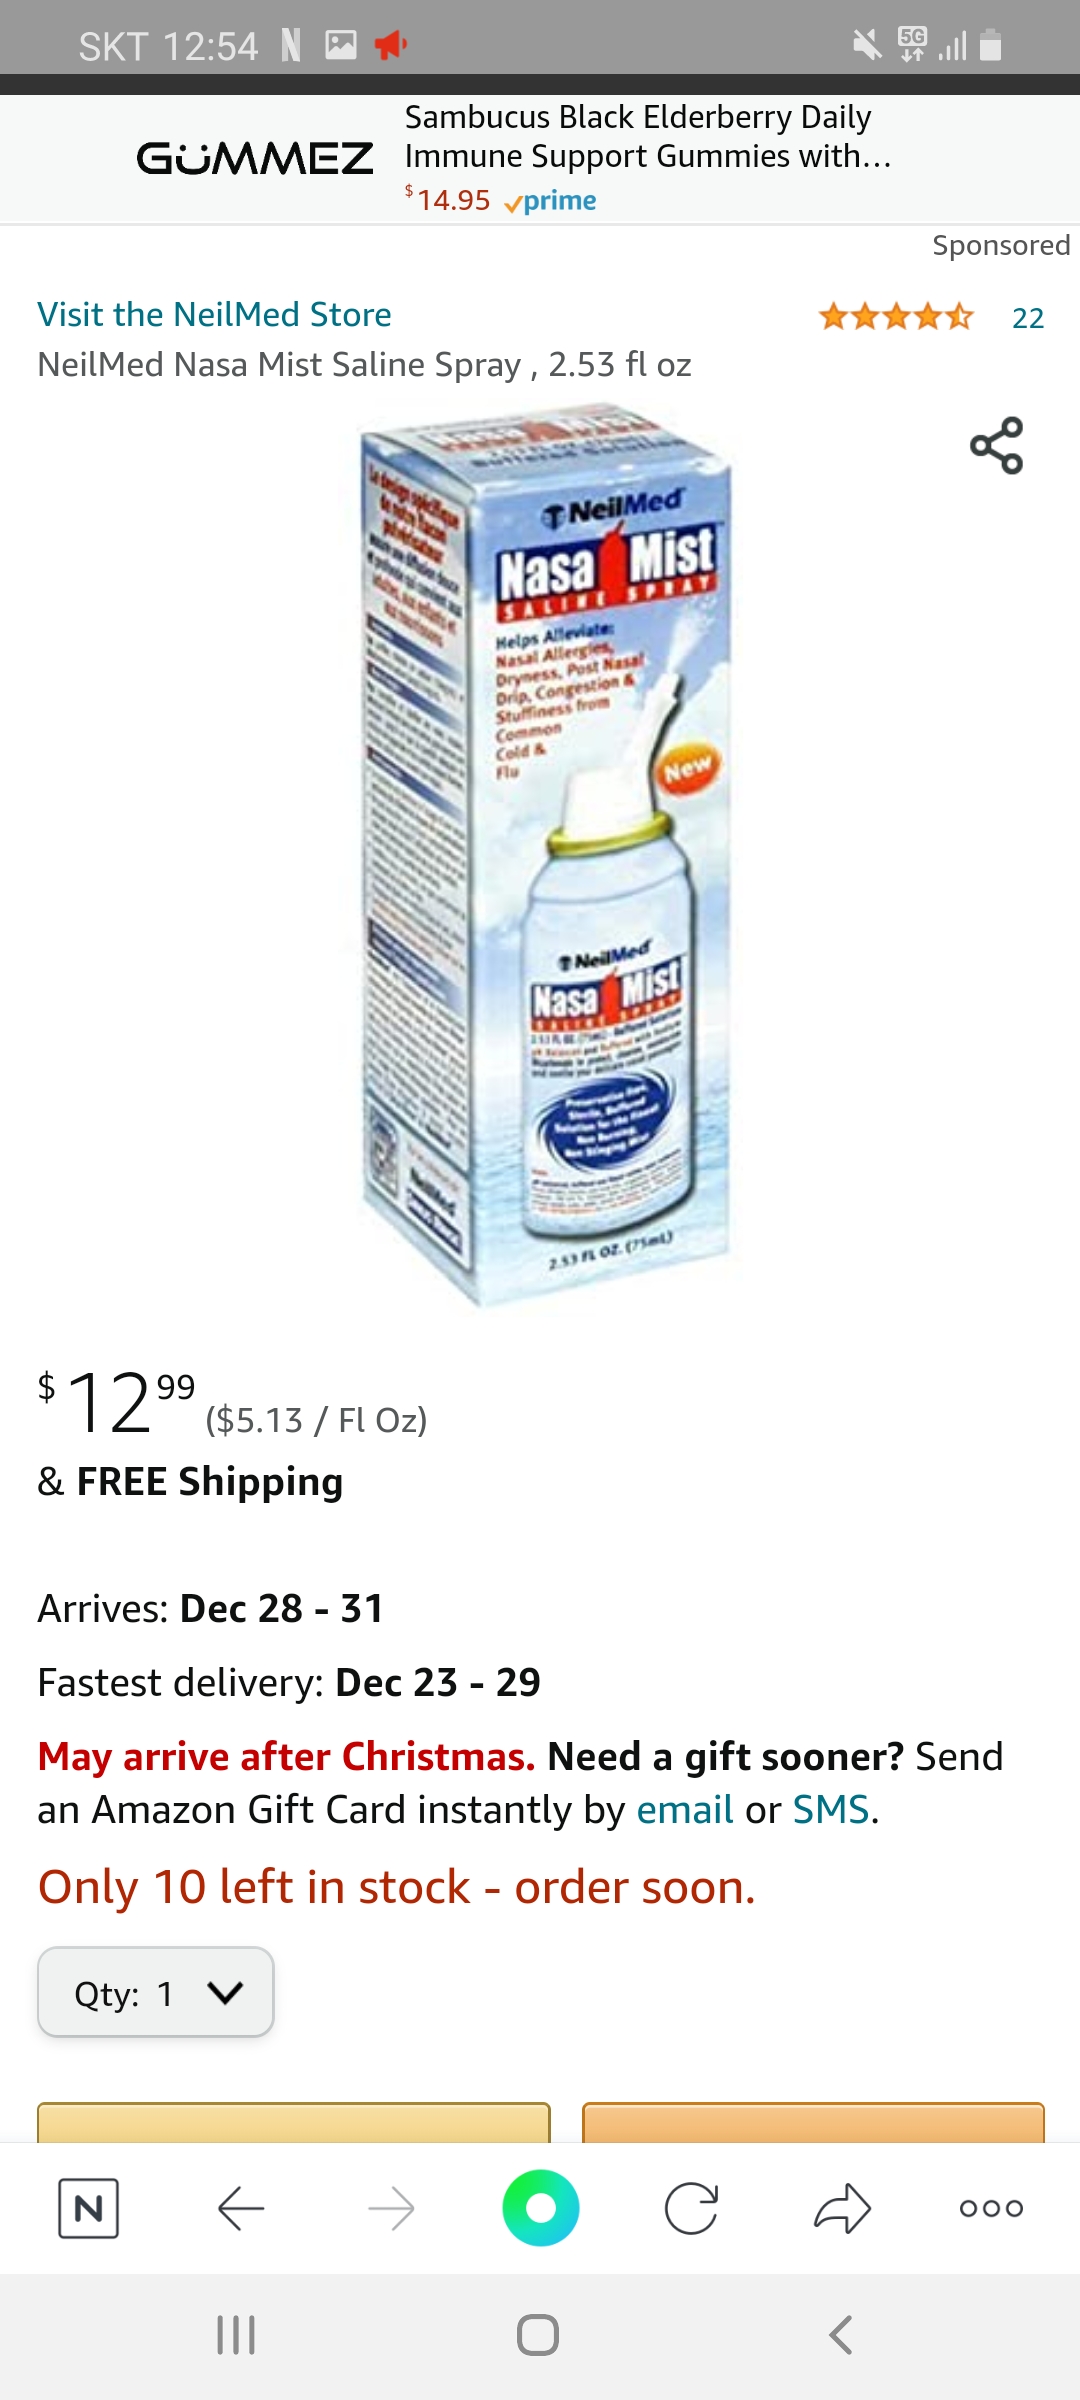This screenshot has width=1080, height=2400.
Task: Tap Android system back chevron
Action: point(841,2335)
